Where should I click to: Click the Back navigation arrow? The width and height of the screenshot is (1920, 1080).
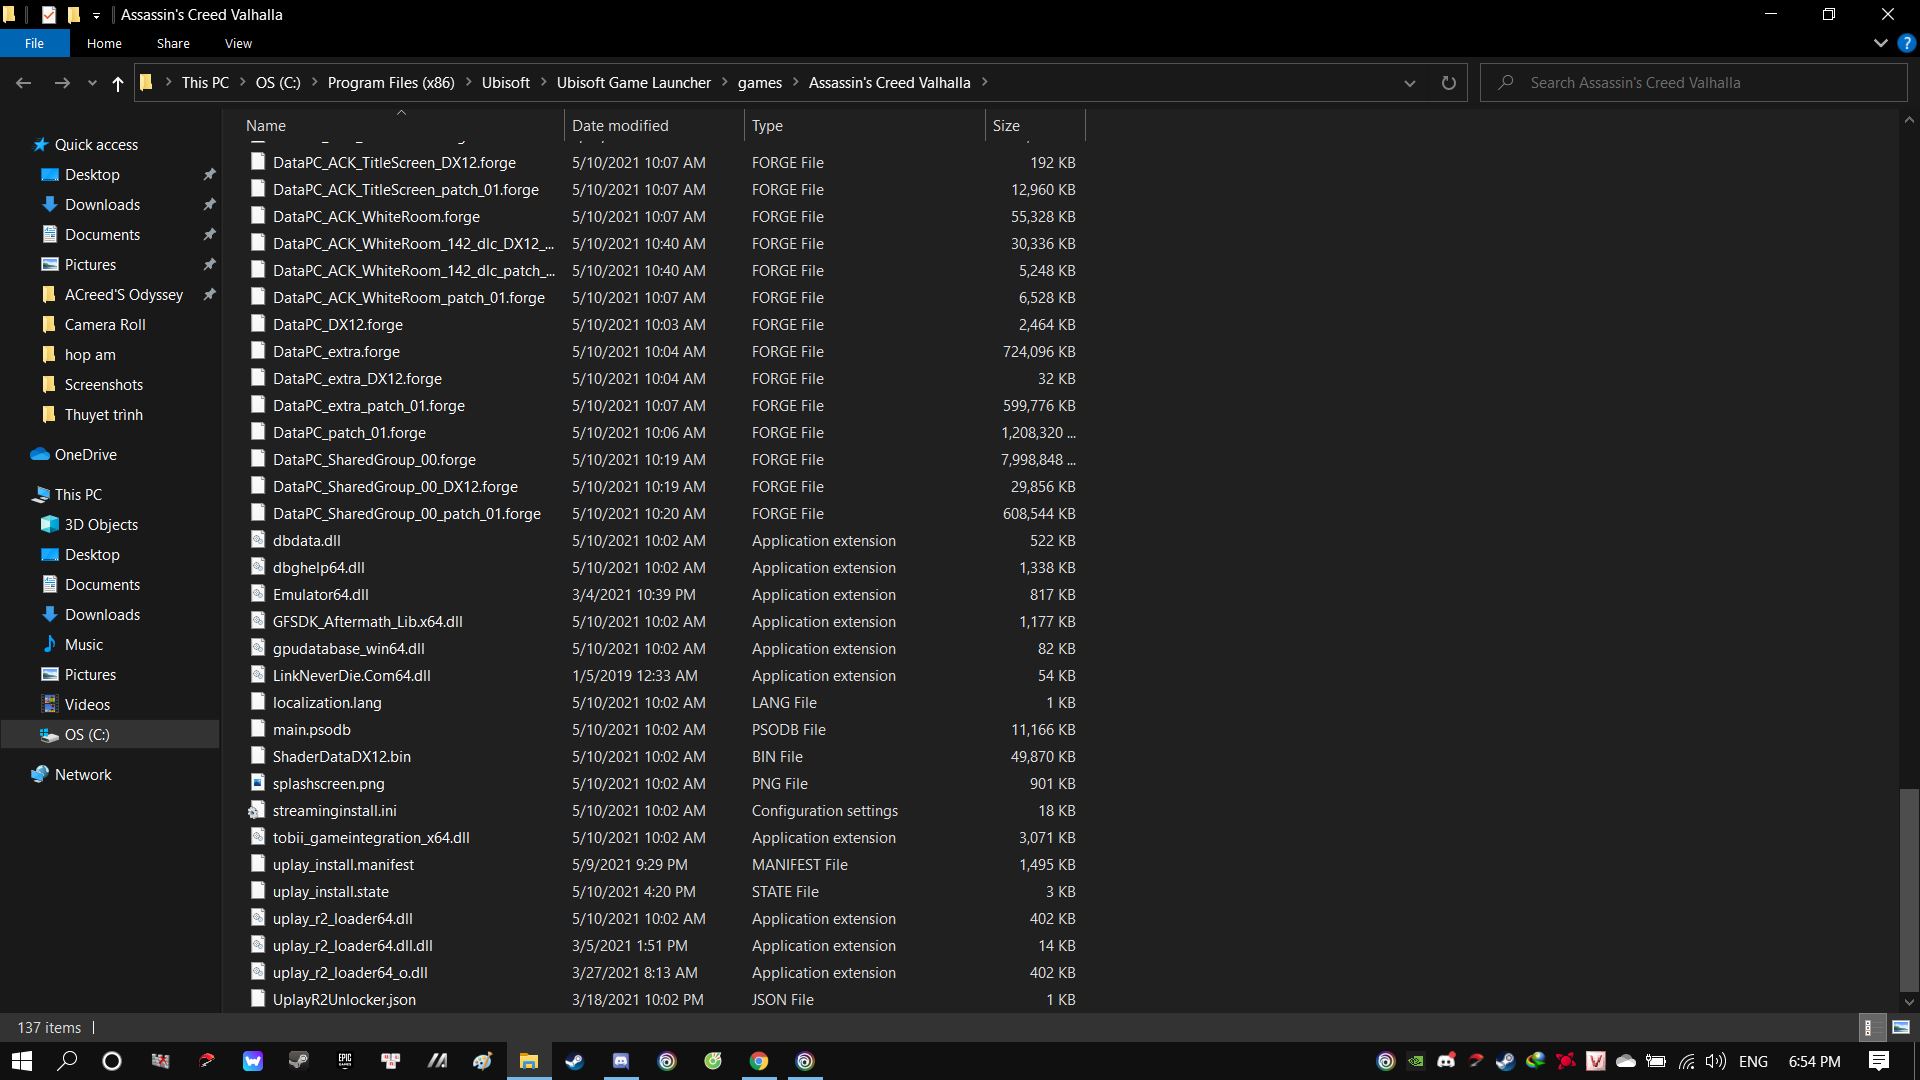(24, 83)
